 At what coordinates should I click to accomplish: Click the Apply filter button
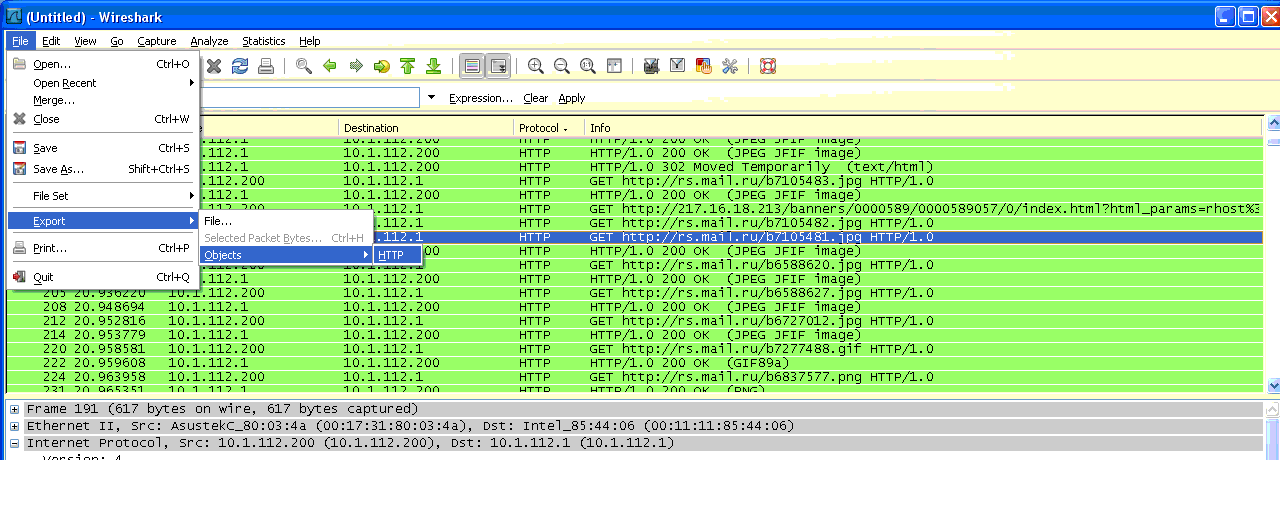(572, 98)
